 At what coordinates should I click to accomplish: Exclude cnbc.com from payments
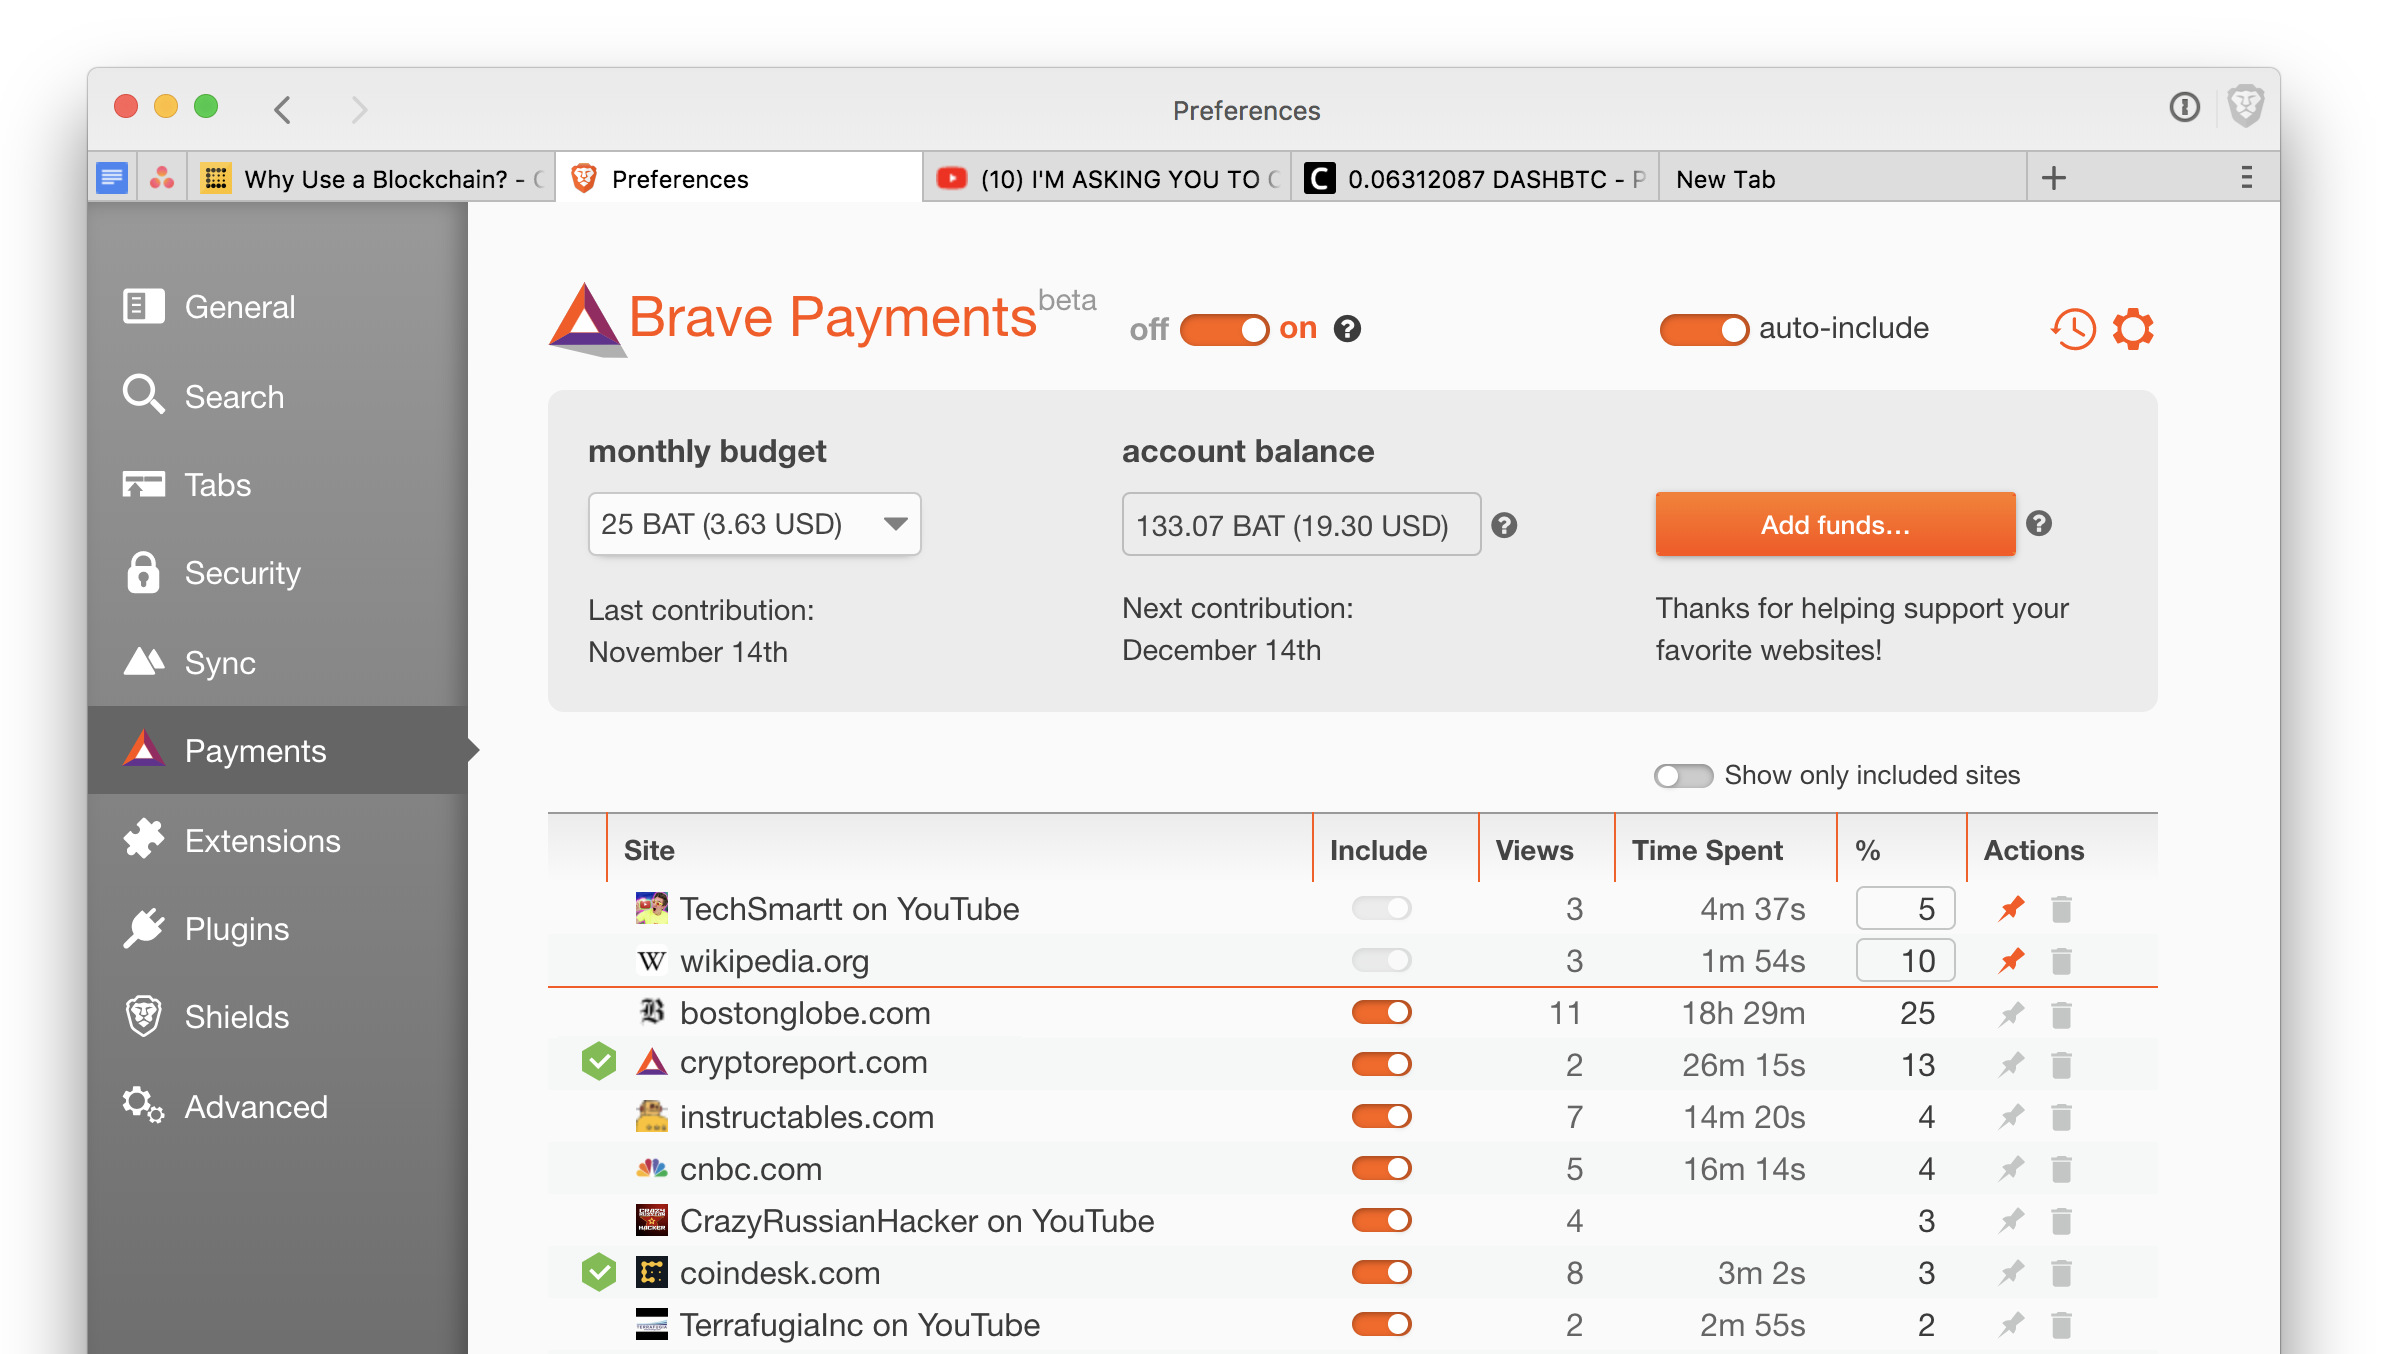[x=1381, y=1169]
